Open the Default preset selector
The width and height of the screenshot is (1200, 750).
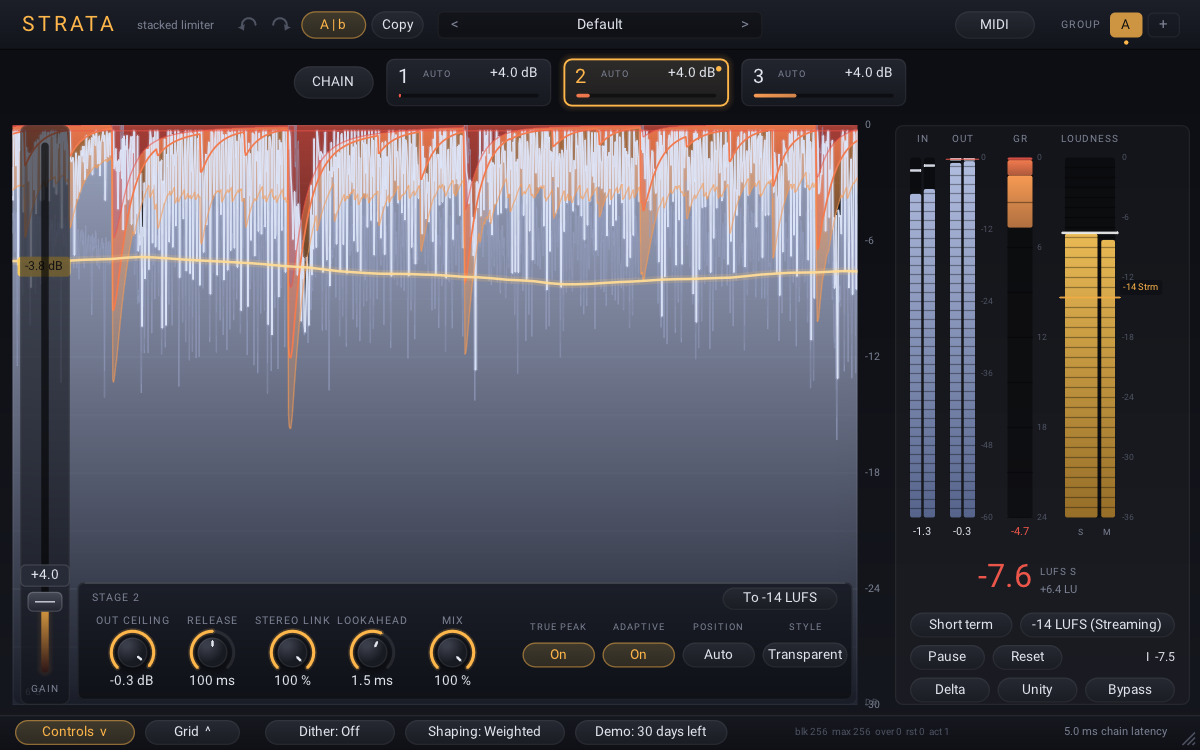(600, 24)
